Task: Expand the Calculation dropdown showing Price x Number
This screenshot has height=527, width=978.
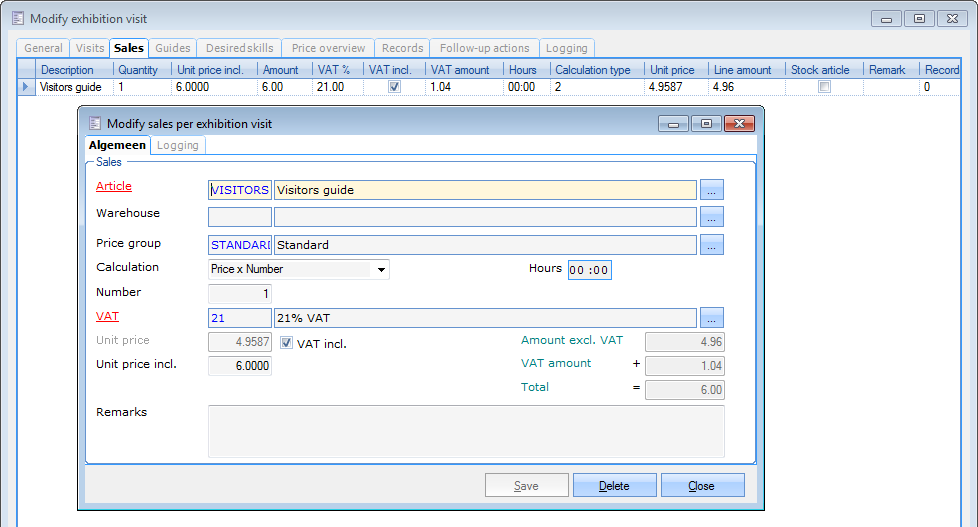Action: coord(381,269)
